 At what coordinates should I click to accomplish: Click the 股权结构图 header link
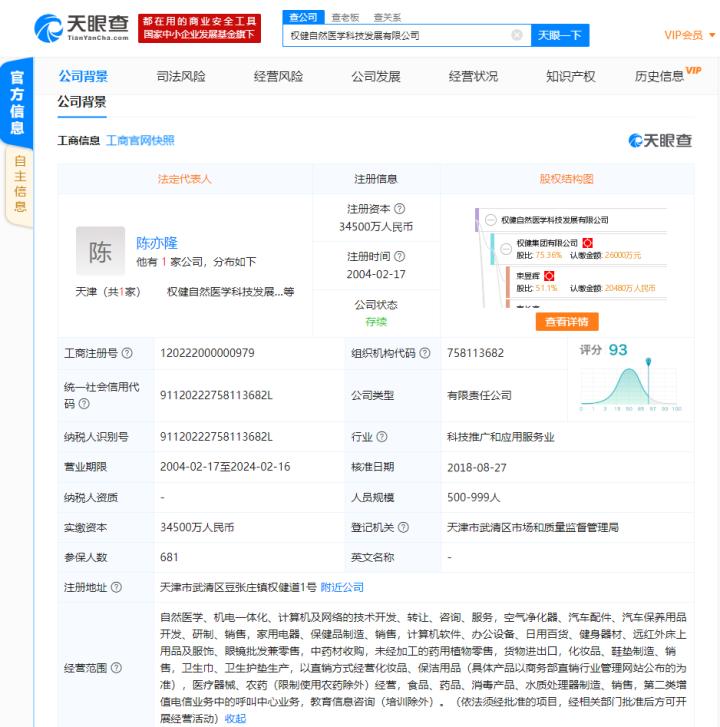[566, 179]
